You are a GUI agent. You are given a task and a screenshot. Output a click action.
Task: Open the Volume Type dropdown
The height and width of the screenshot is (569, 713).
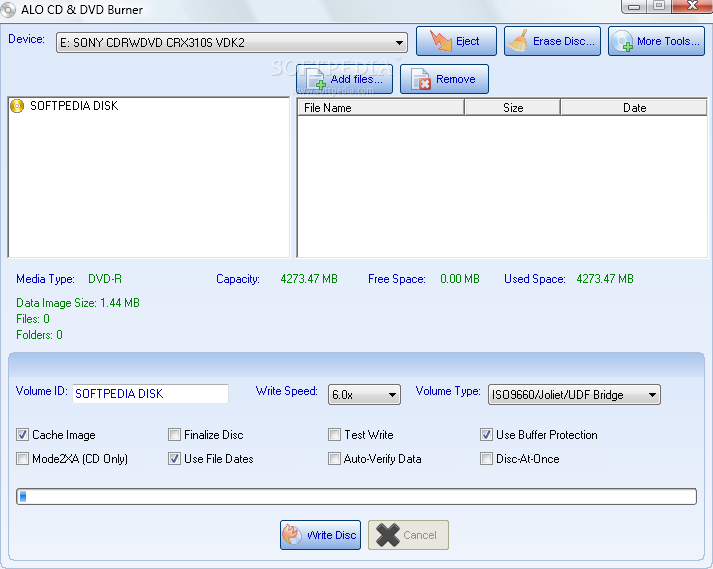coord(574,395)
